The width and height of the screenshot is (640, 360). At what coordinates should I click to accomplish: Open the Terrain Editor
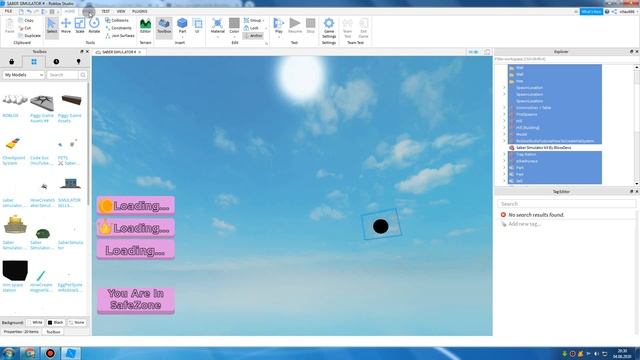click(x=145, y=26)
